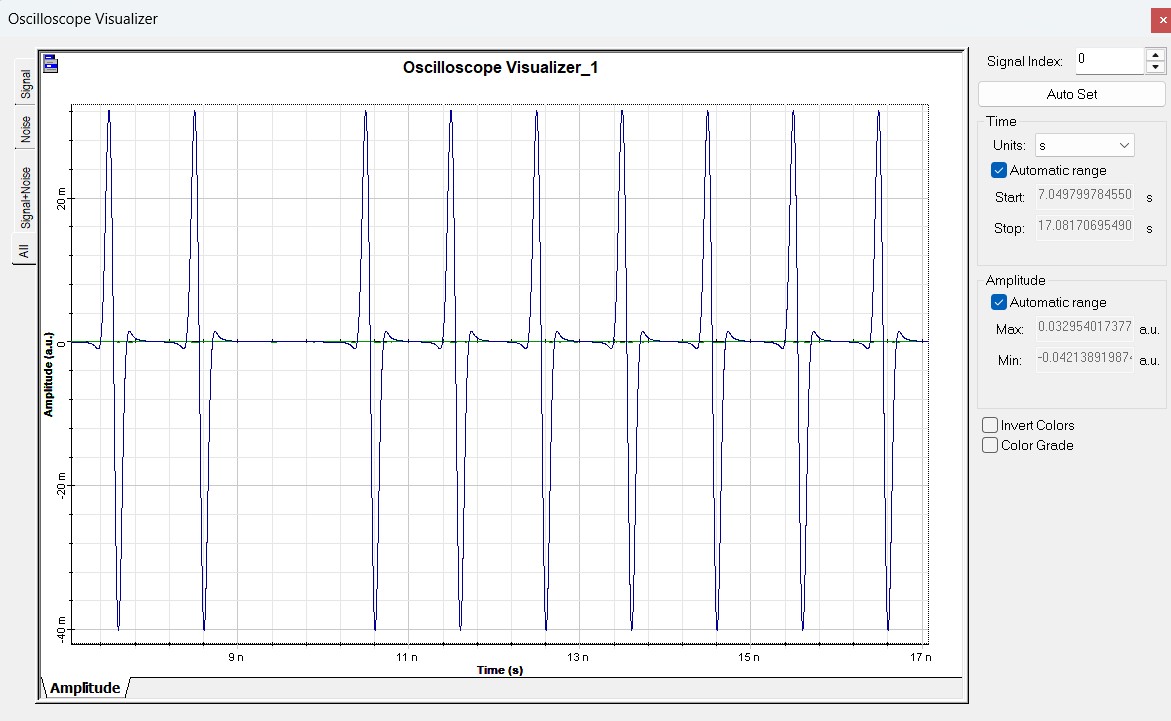Close the Oscilloscope Visualizer window
The height and width of the screenshot is (721, 1171).
coord(1162,20)
